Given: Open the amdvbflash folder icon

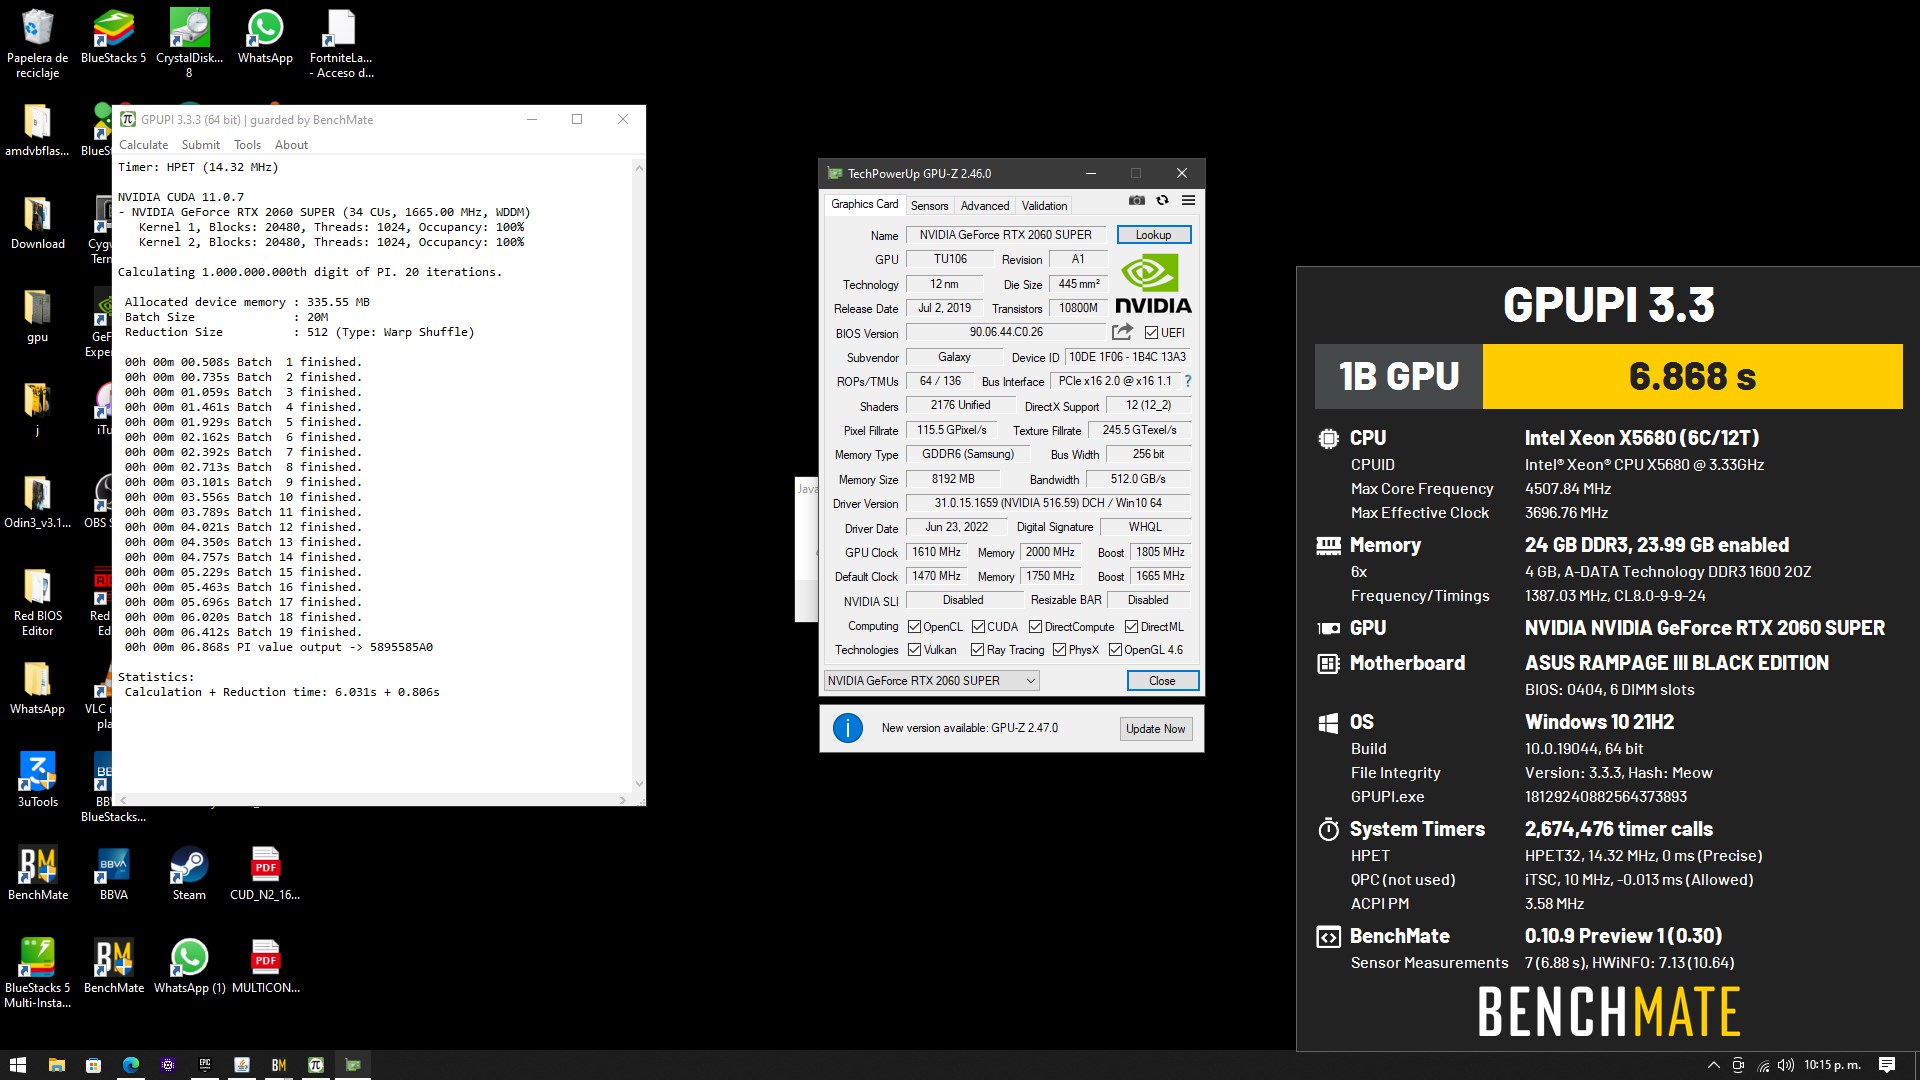Looking at the screenshot, I should click(37, 131).
